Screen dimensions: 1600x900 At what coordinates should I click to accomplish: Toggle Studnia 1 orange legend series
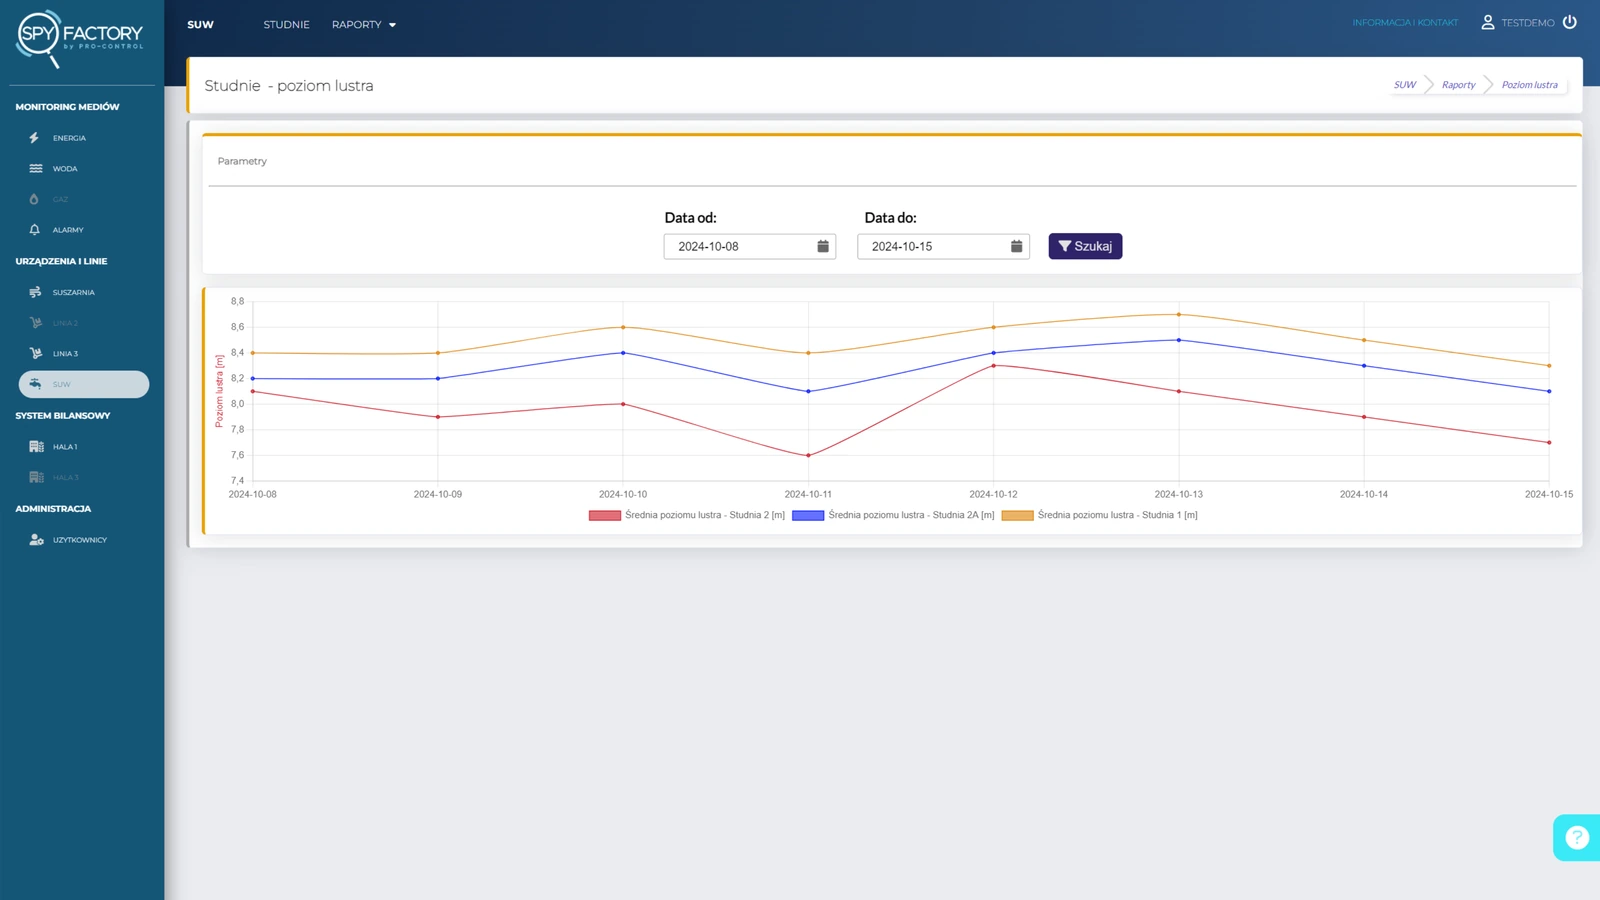[1017, 516]
